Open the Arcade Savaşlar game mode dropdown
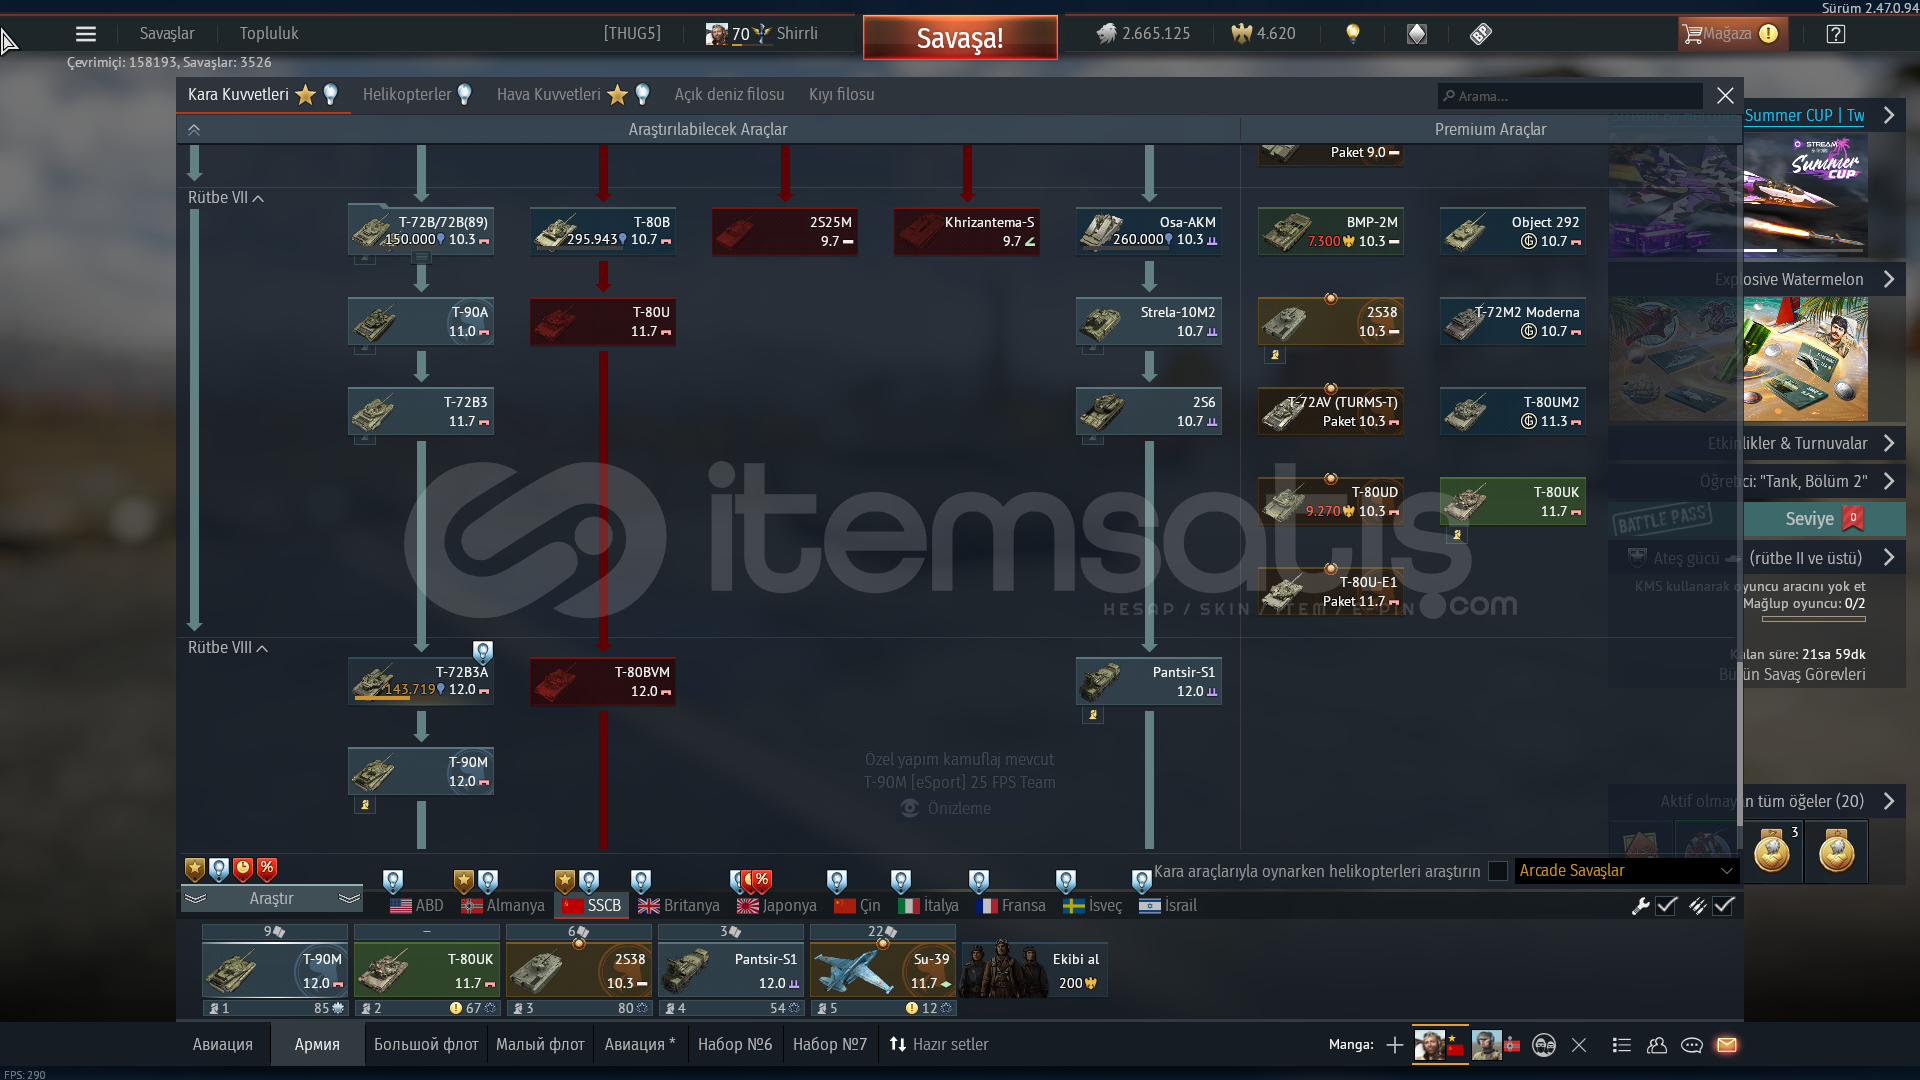Image resolution: width=1920 pixels, height=1080 pixels. pos(1626,871)
